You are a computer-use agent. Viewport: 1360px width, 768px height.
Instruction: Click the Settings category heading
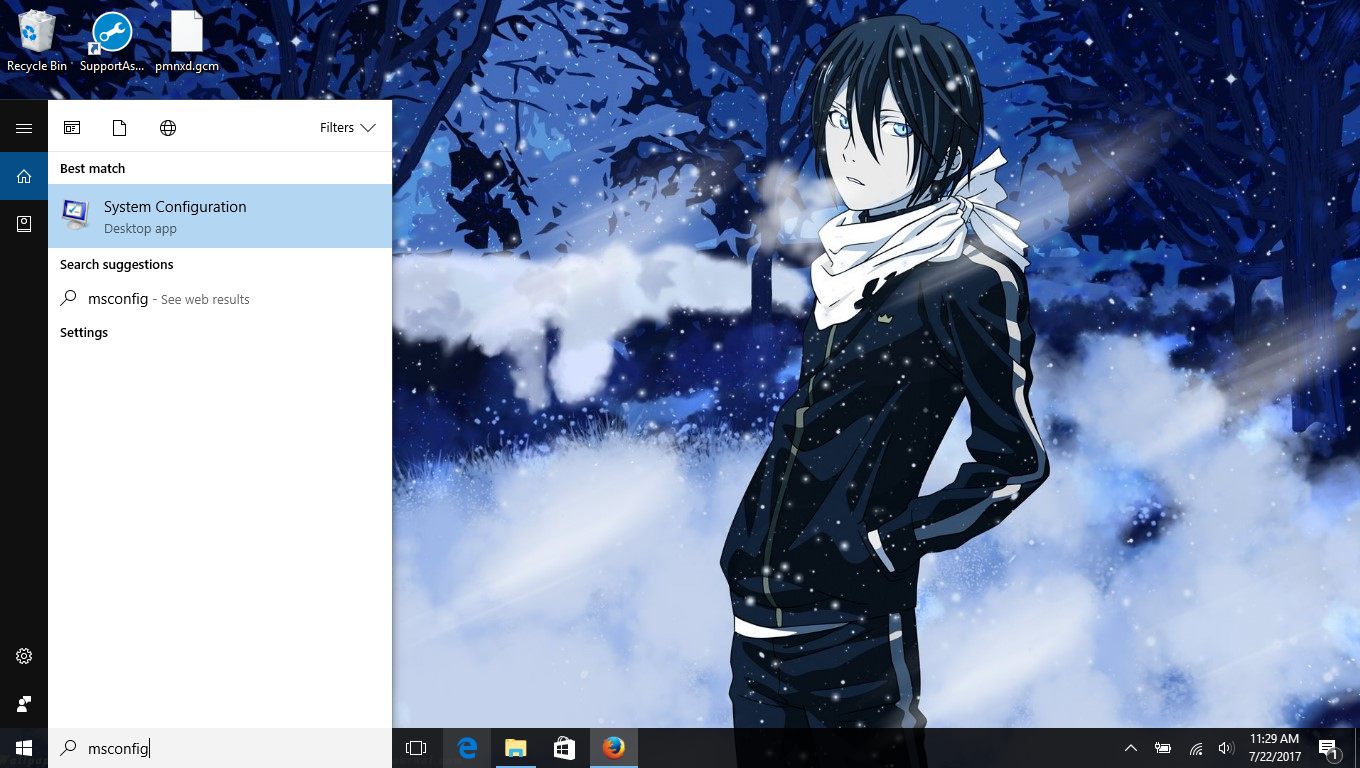84,333
